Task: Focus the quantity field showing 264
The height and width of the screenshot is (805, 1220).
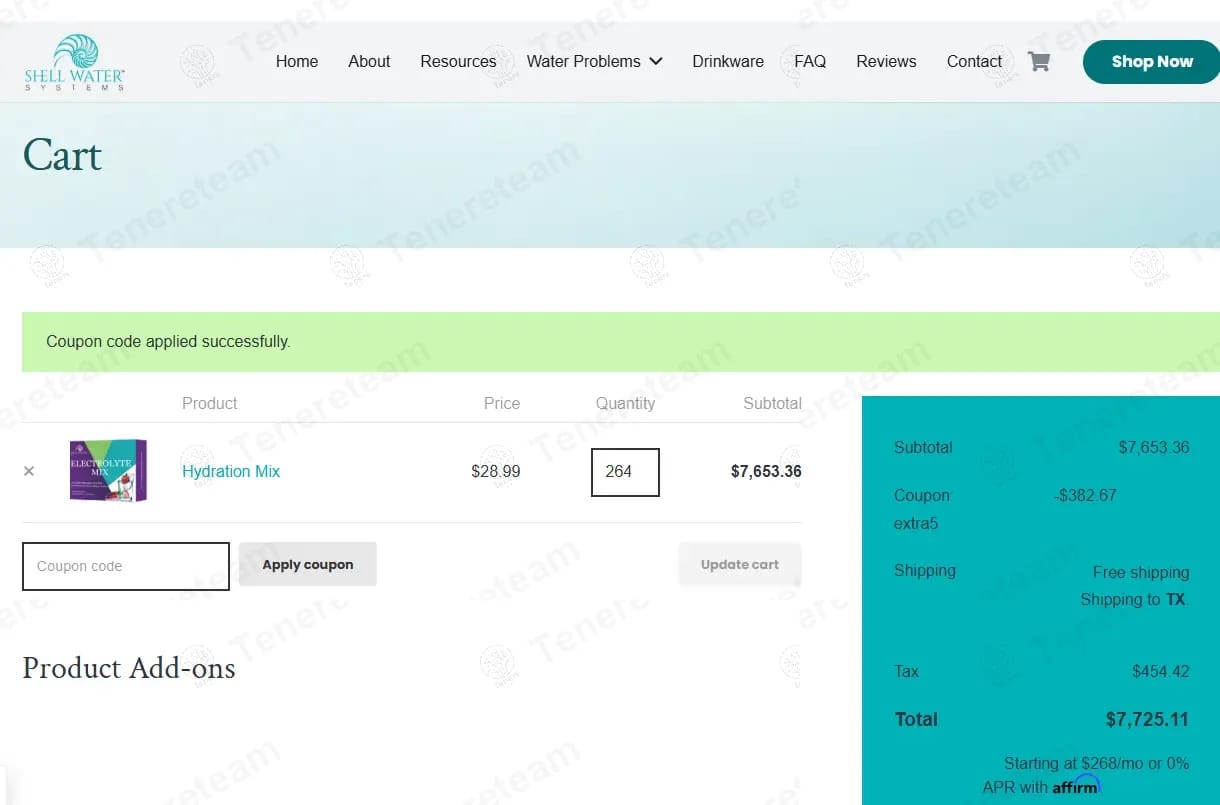Action: tap(625, 472)
